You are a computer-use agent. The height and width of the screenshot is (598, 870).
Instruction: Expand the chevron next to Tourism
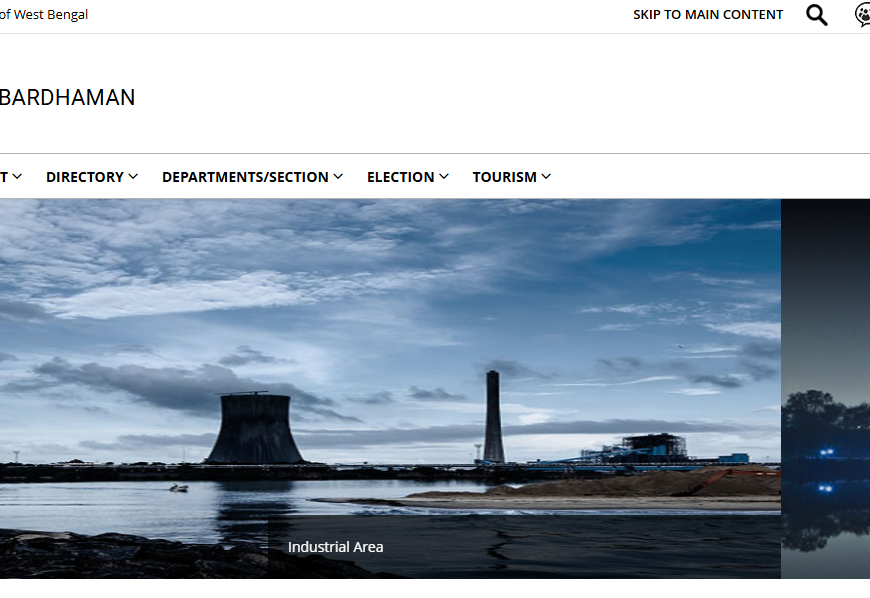tap(546, 177)
